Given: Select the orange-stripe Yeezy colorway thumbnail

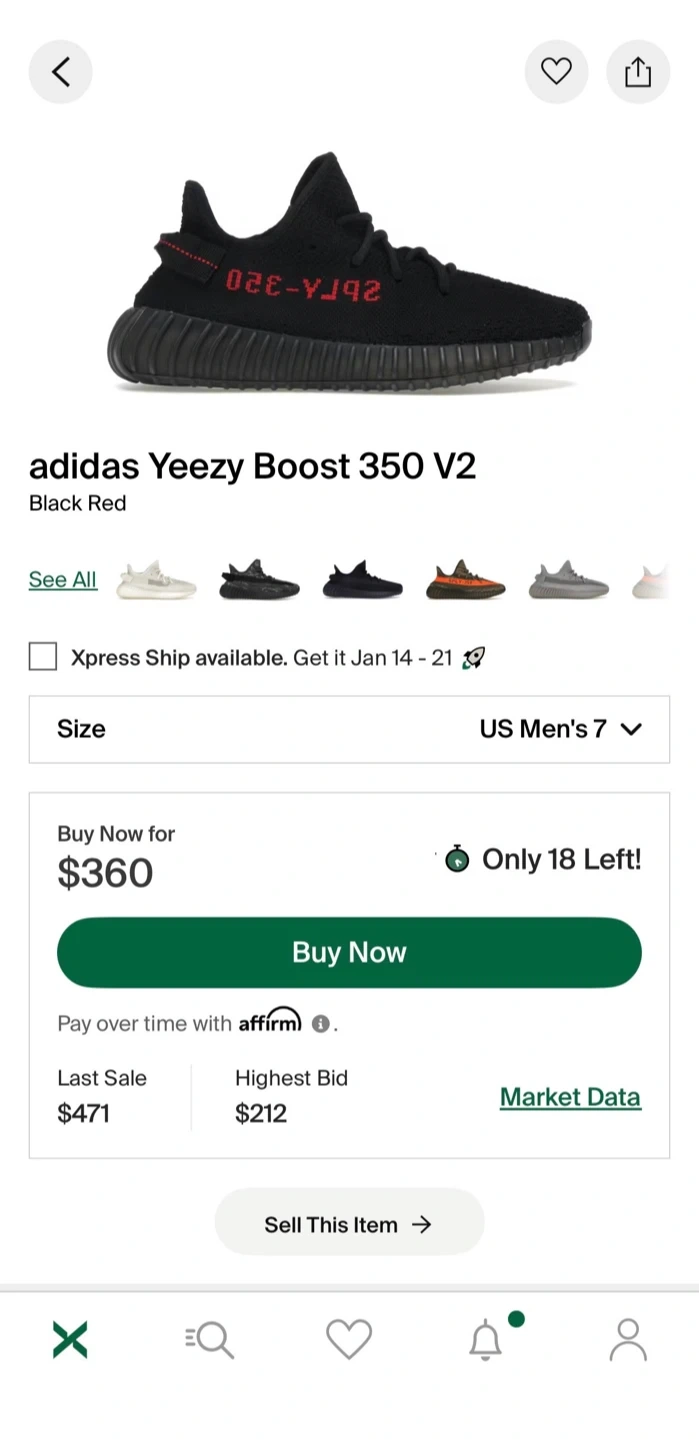Looking at the screenshot, I should (x=465, y=580).
